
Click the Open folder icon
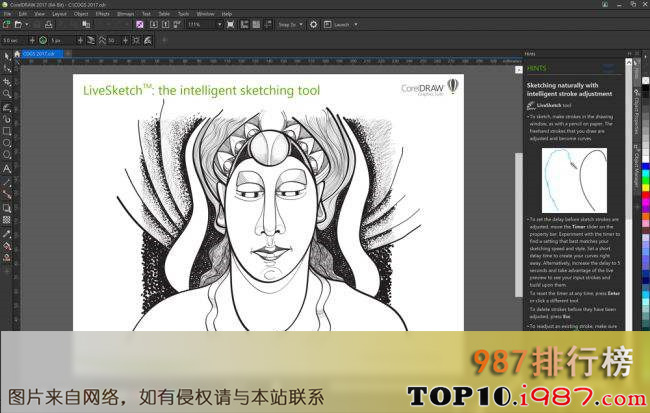tap(18, 24)
